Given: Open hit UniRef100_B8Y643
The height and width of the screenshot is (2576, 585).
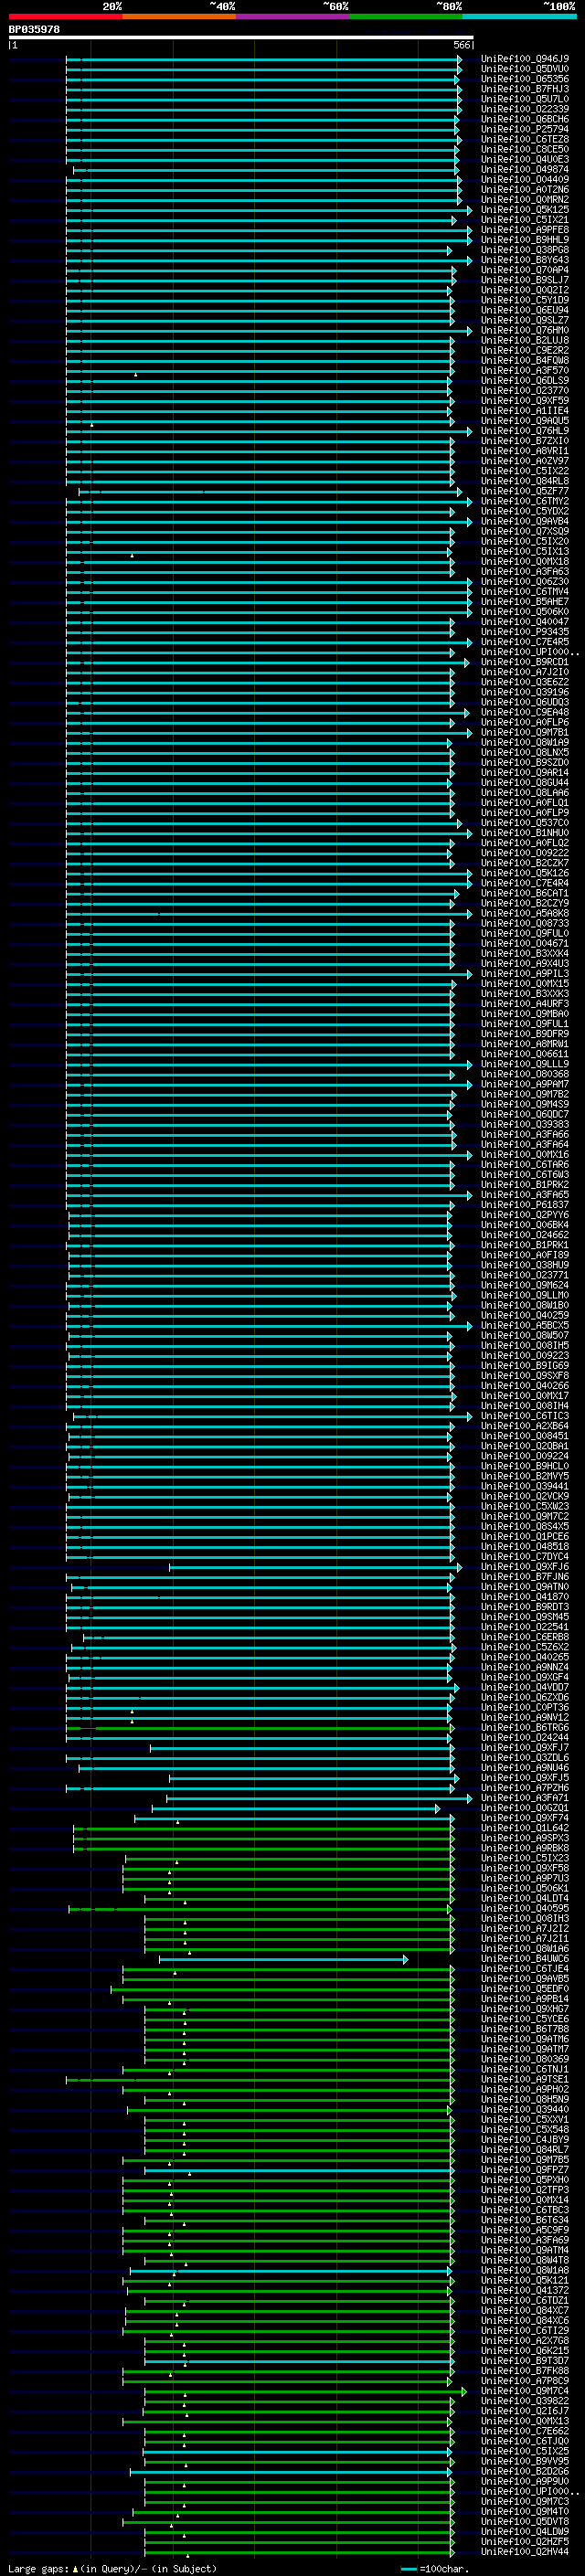Looking at the screenshot, I should (525, 260).
